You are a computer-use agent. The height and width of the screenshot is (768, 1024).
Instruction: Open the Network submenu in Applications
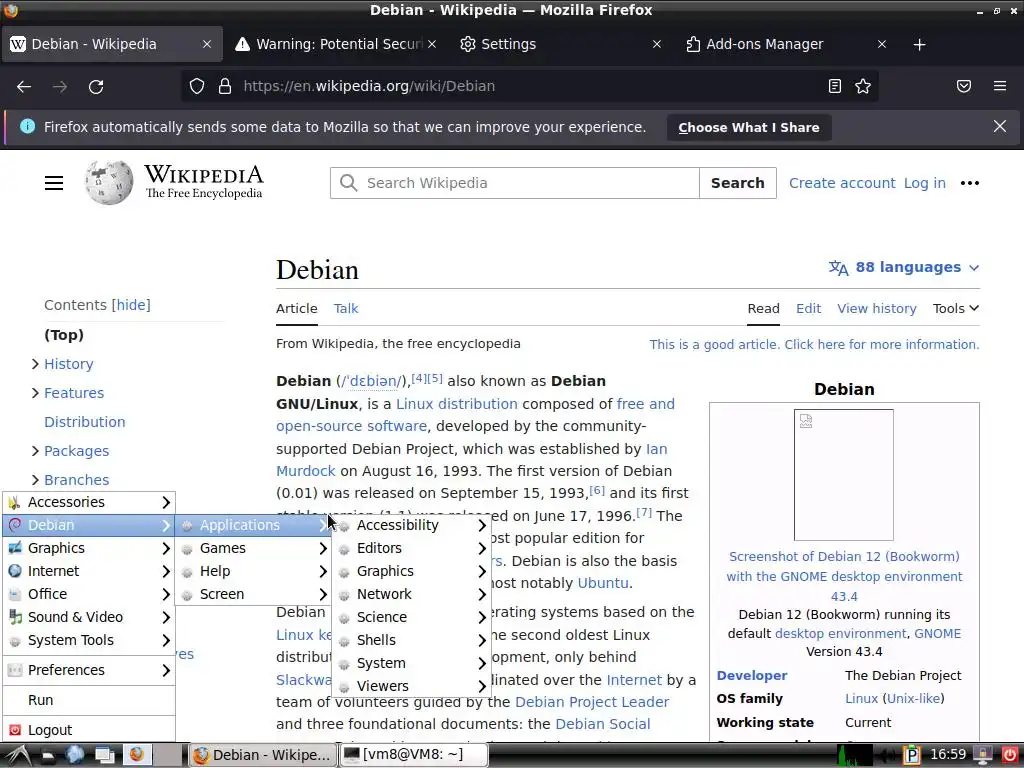(412, 594)
